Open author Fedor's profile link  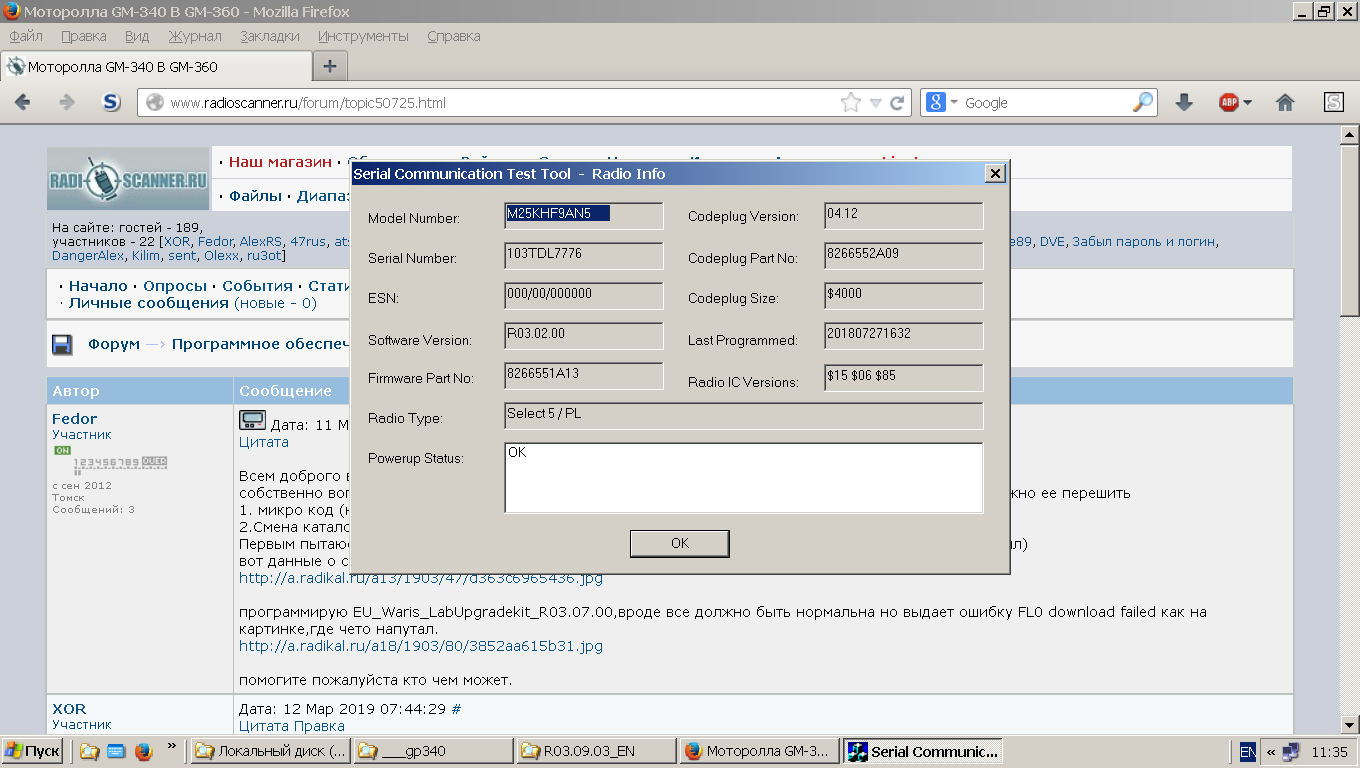75,419
